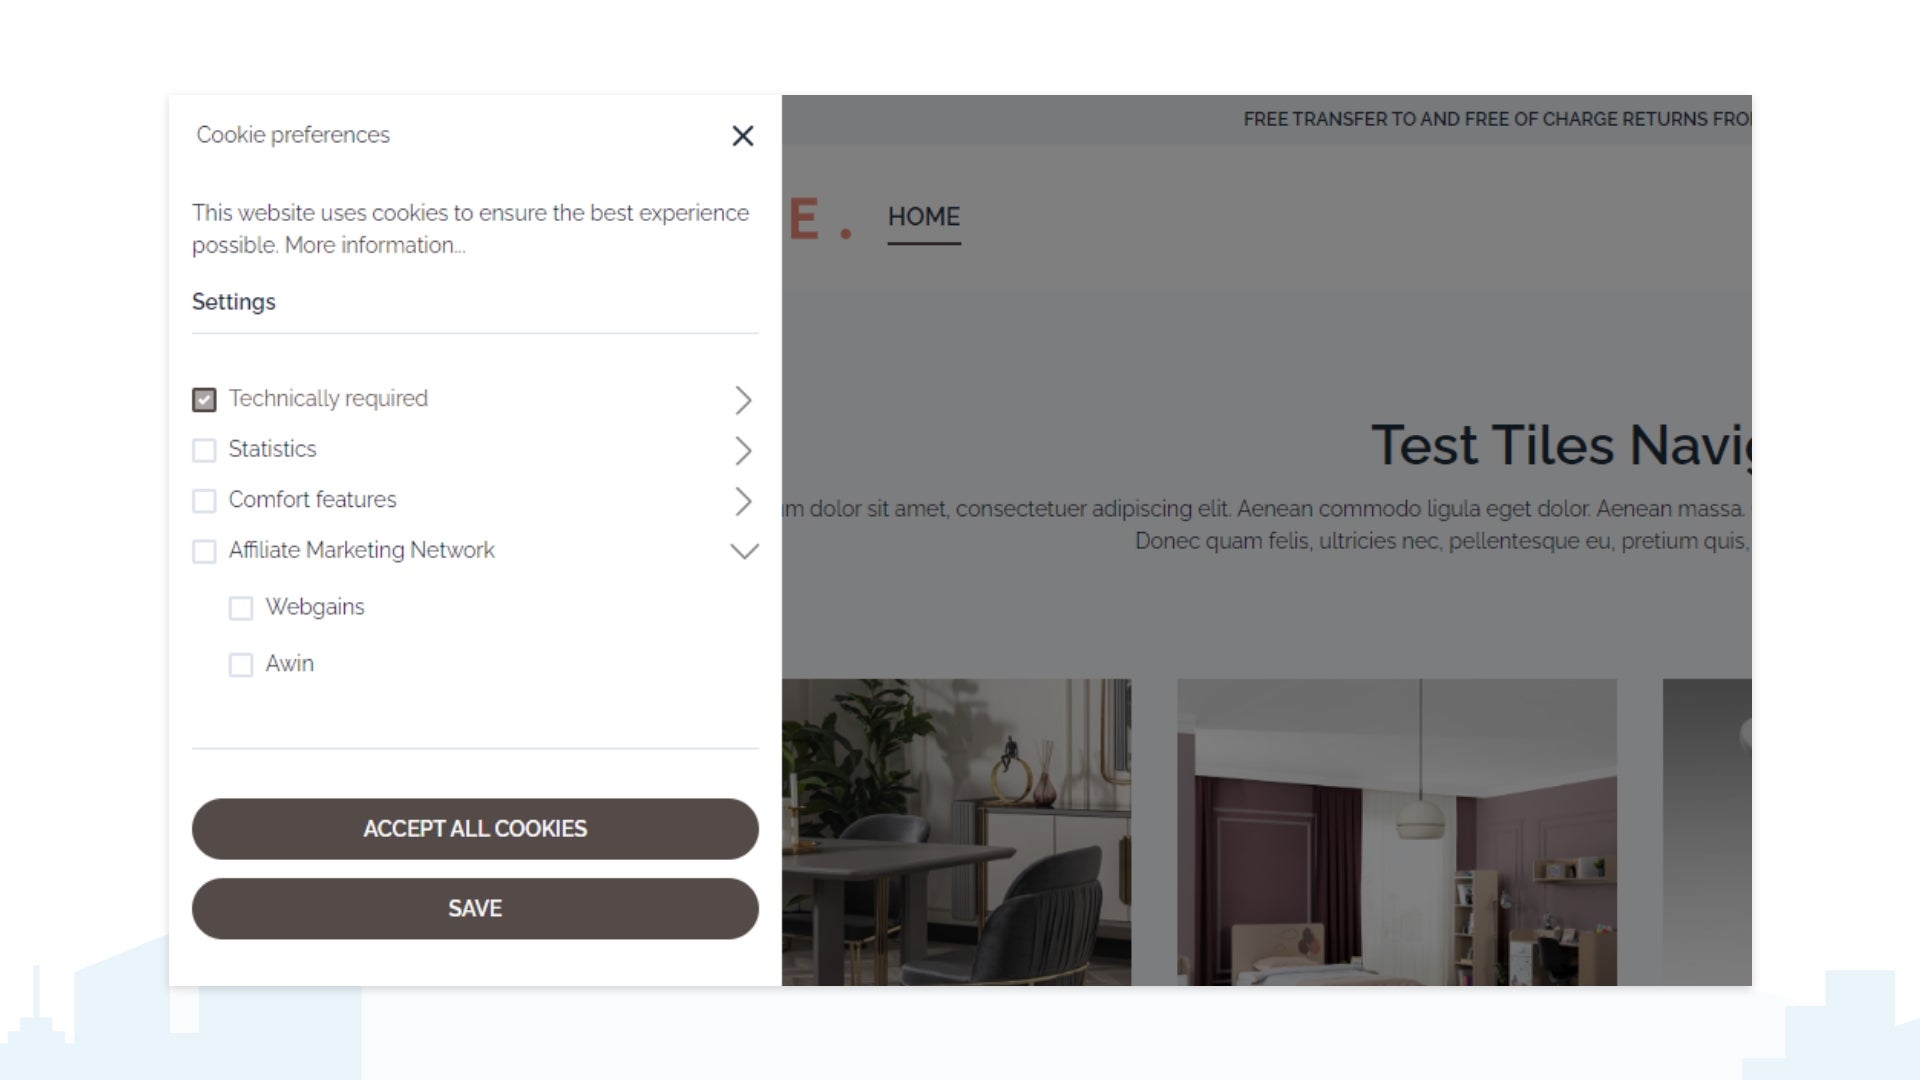
Task: Click the Awin sub-item checkbox icon
Action: [240, 663]
